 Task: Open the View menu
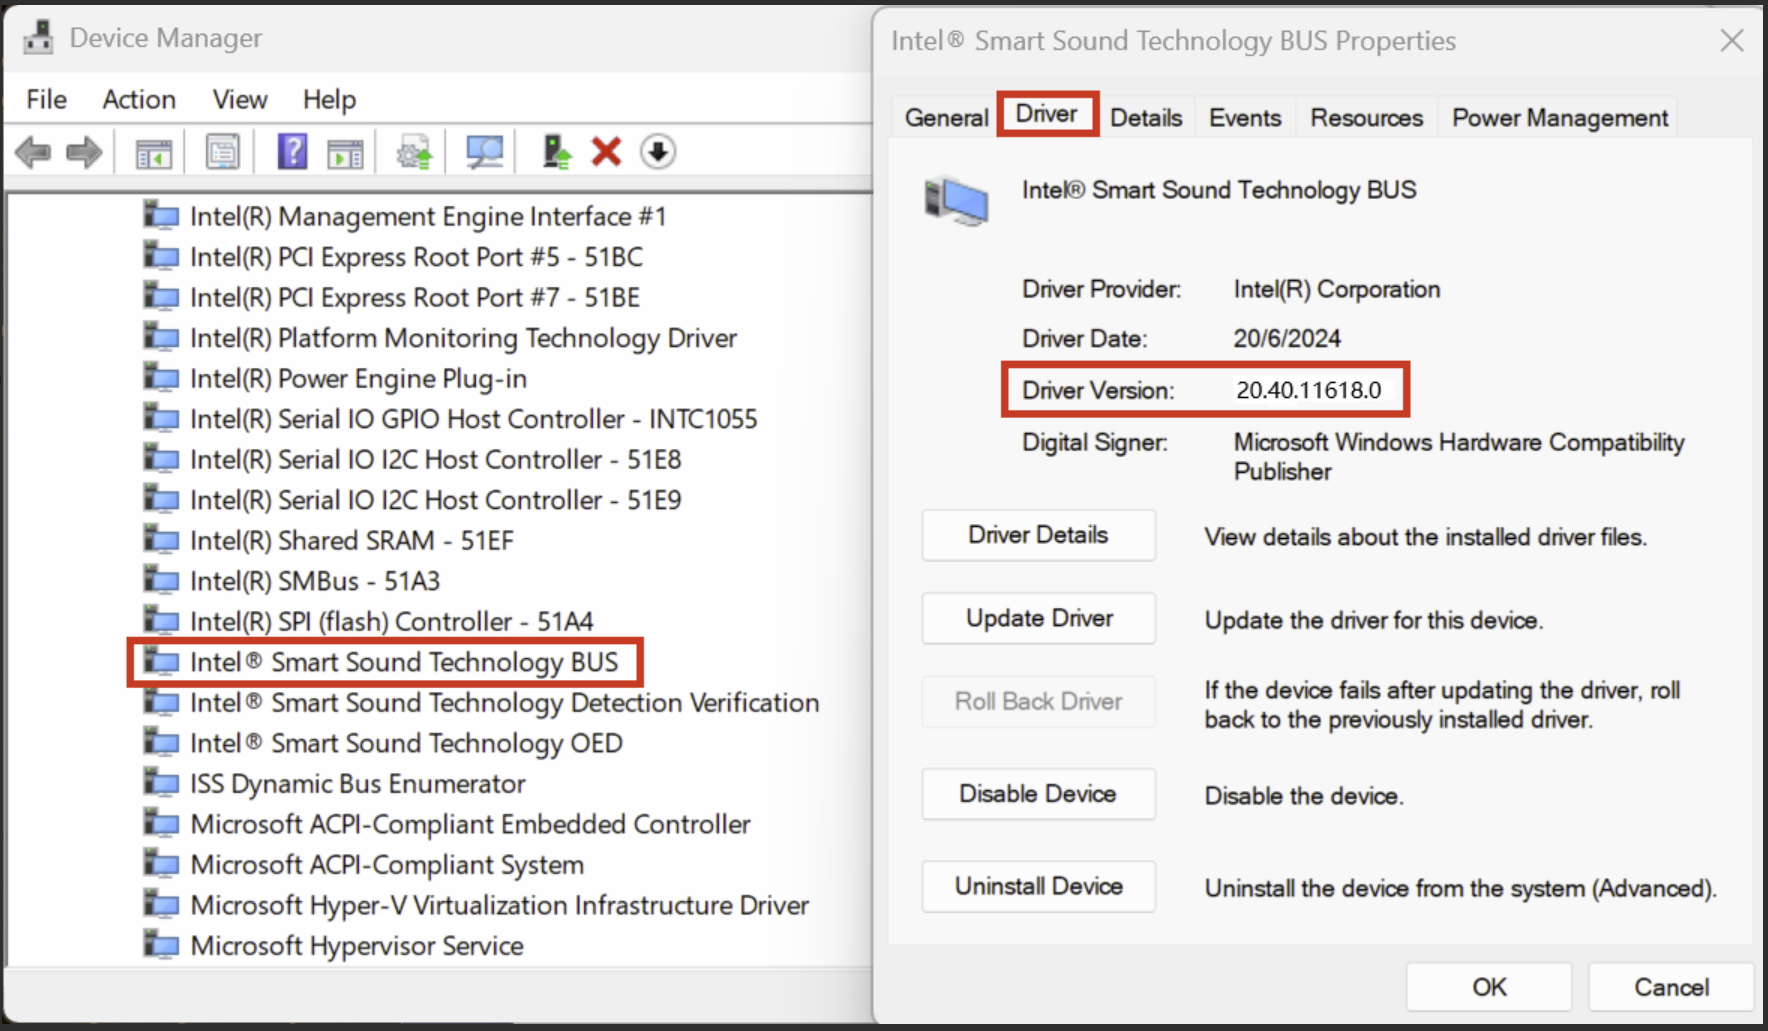(240, 99)
